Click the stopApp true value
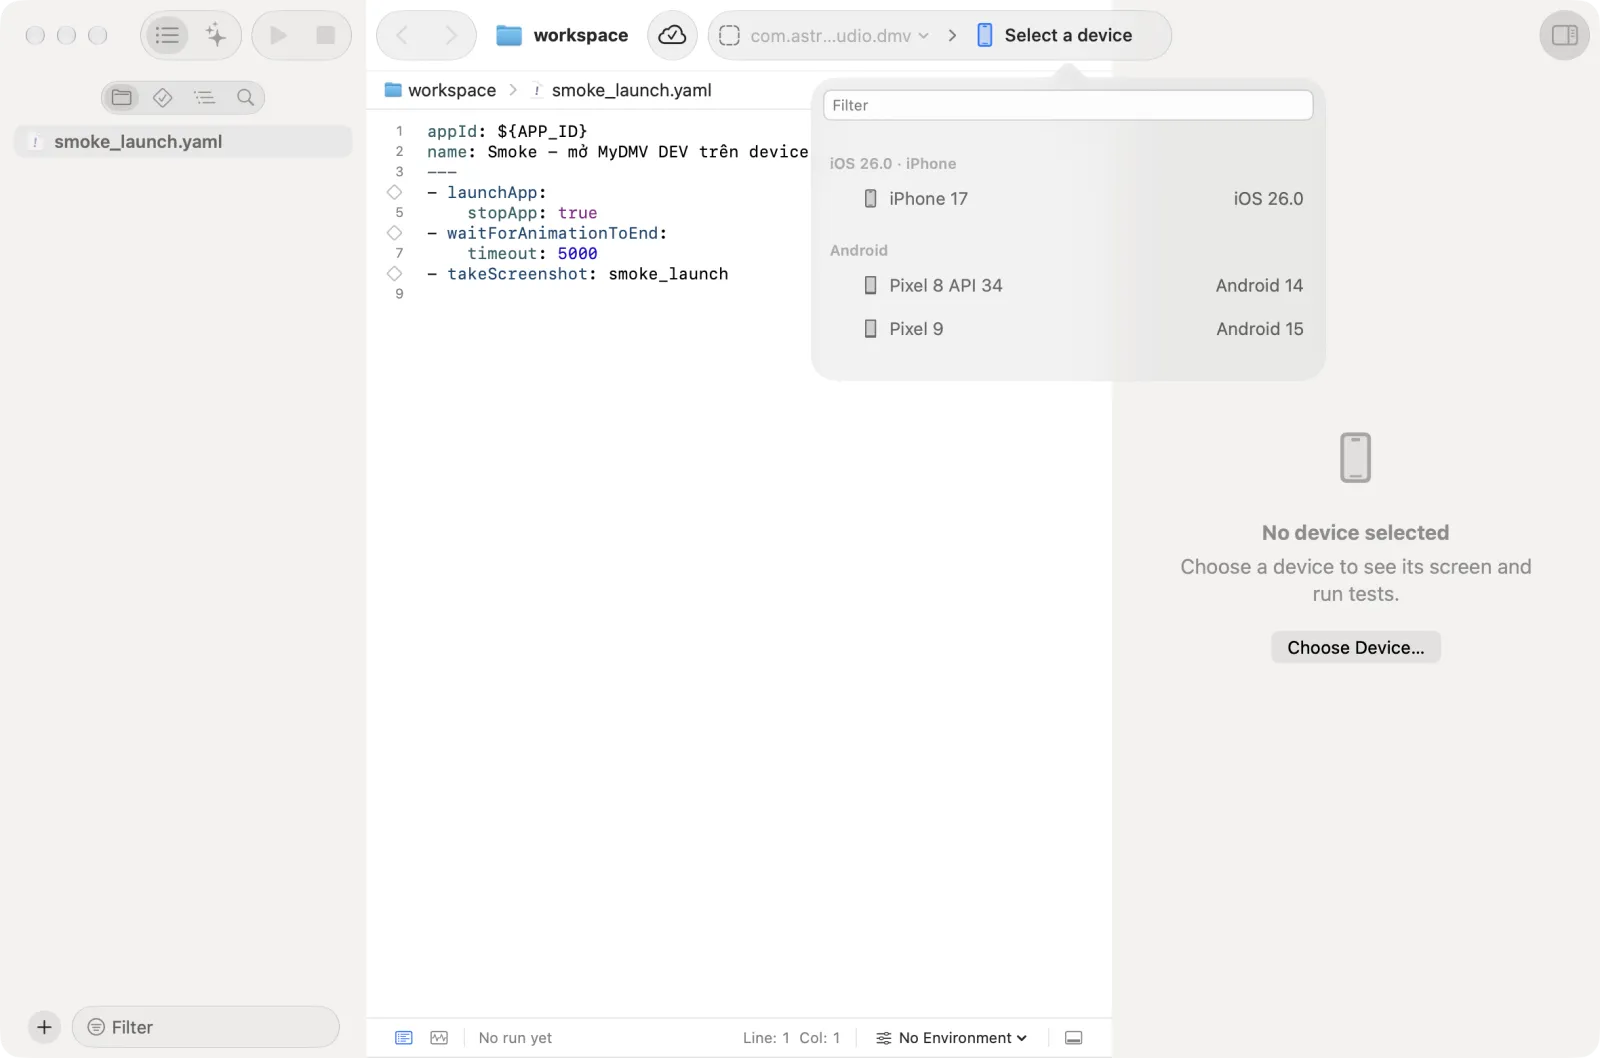The width and height of the screenshot is (1600, 1058). coord(577,213)
